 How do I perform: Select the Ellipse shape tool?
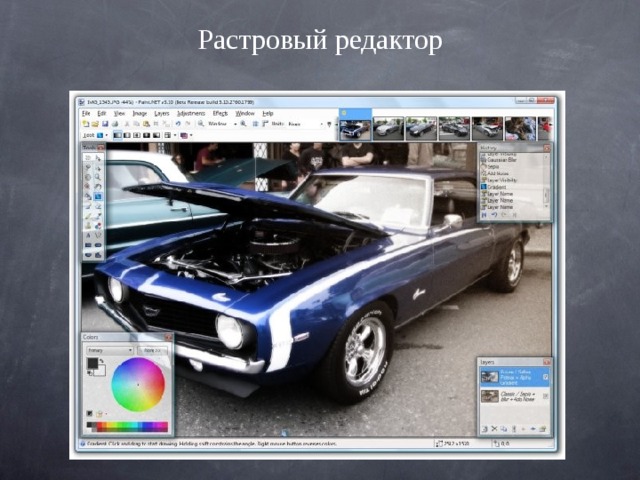pyautogui.click(x=88, y=255)
